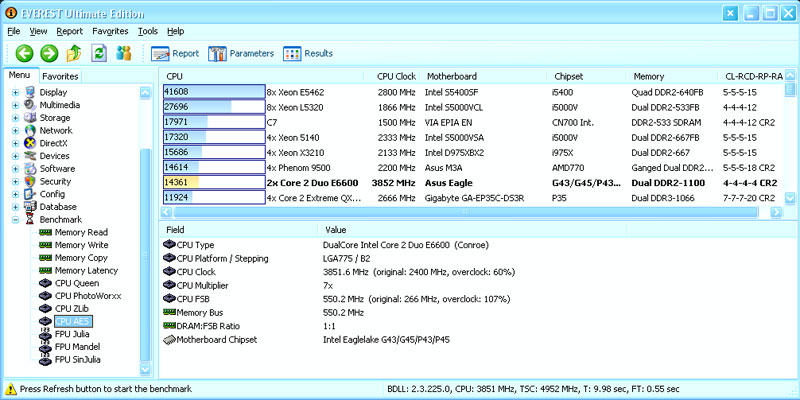The width and height of the screenshot is (800, 400).
Task: Open the File menu
Action: [x=14, y=31]
